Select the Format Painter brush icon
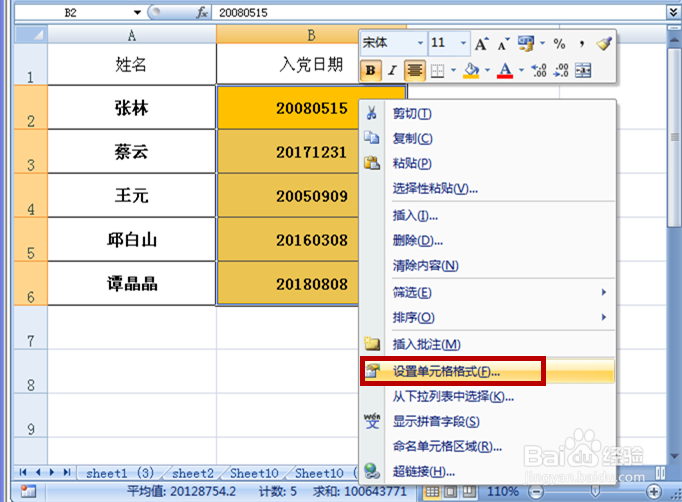Viewport: 682px width, 502px height. (x=604, y=44)
